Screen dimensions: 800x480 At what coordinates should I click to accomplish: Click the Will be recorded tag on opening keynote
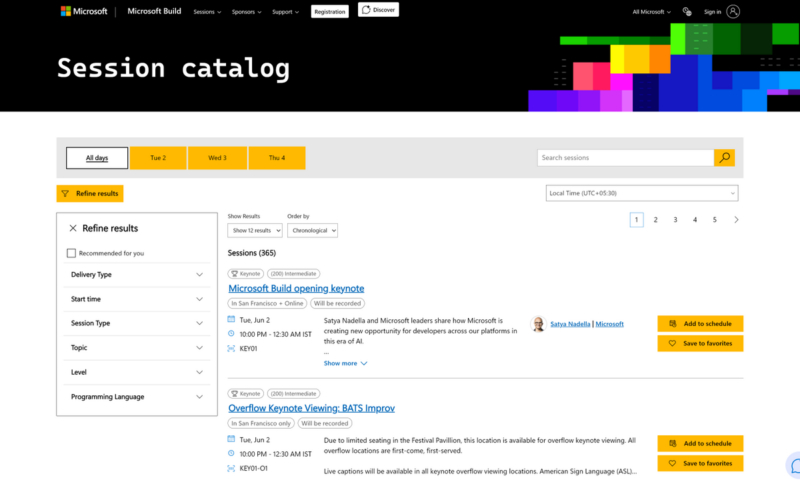tap(337, 304)
